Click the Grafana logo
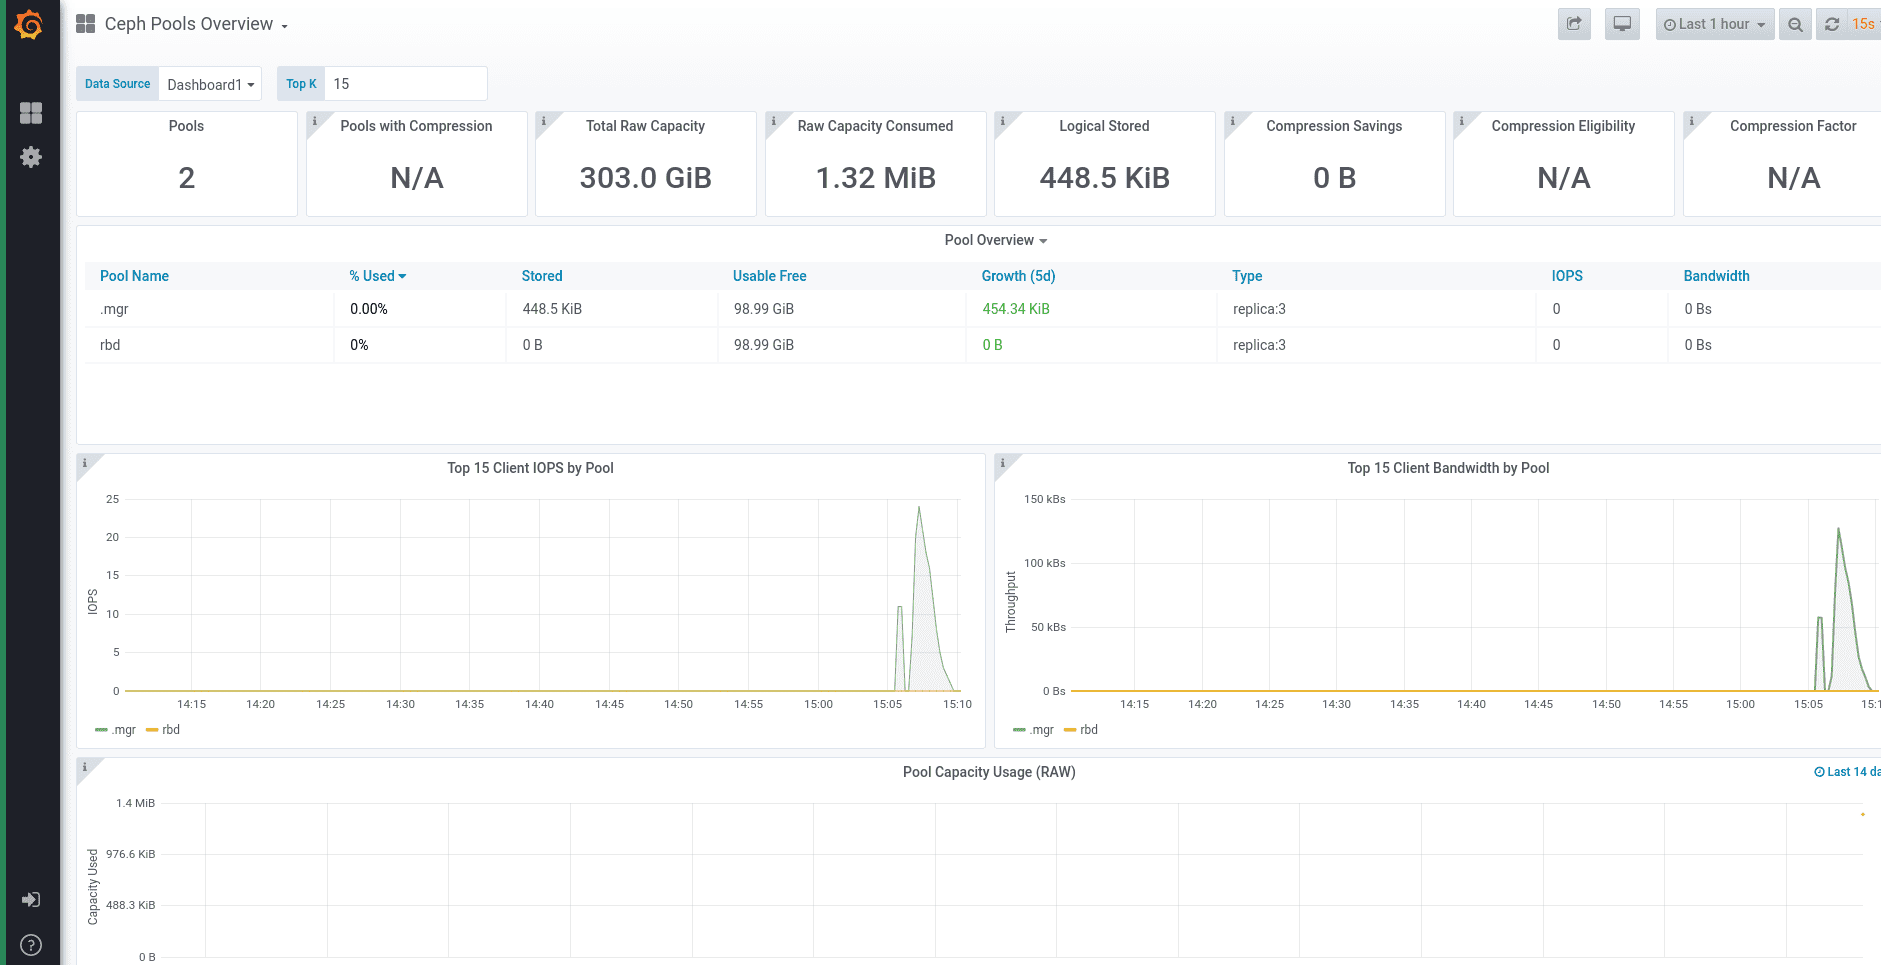Viewport: 1881px width, 965px height. click(29, 24)
